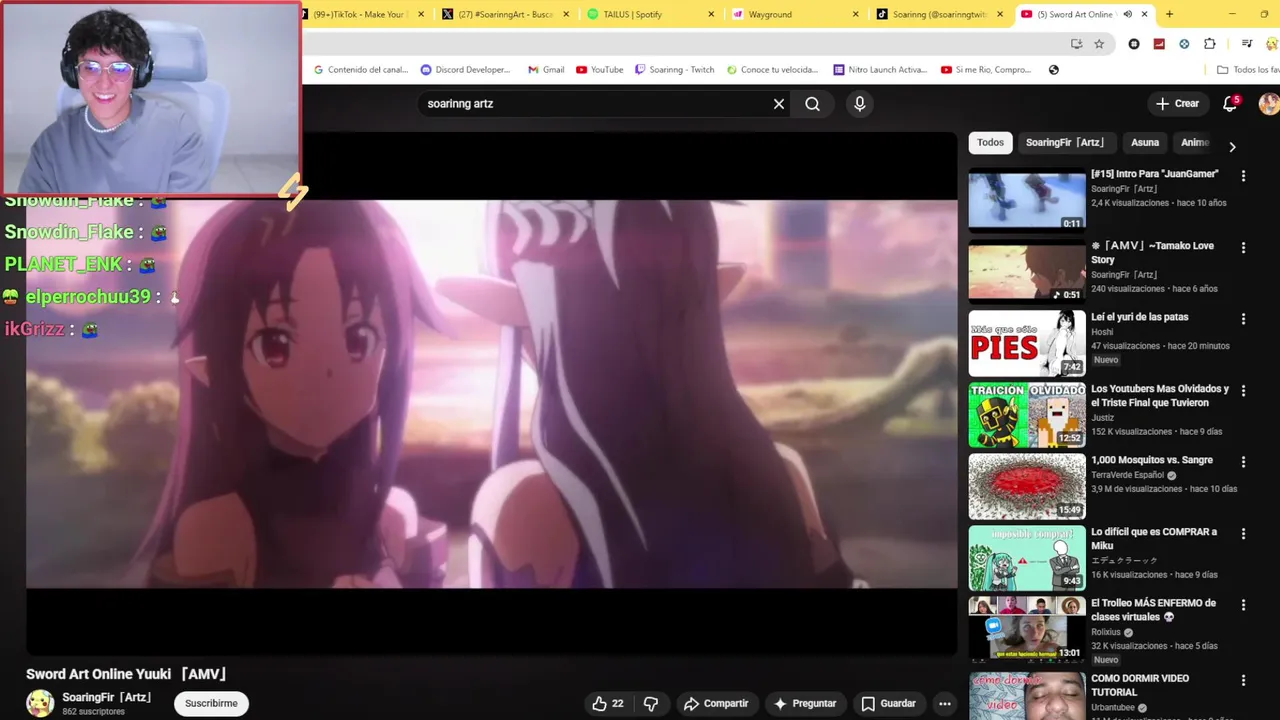Viewport: 1280px width, 720px height.
Task: Click the Guardar save button
Action: click(x=888, y=704)
